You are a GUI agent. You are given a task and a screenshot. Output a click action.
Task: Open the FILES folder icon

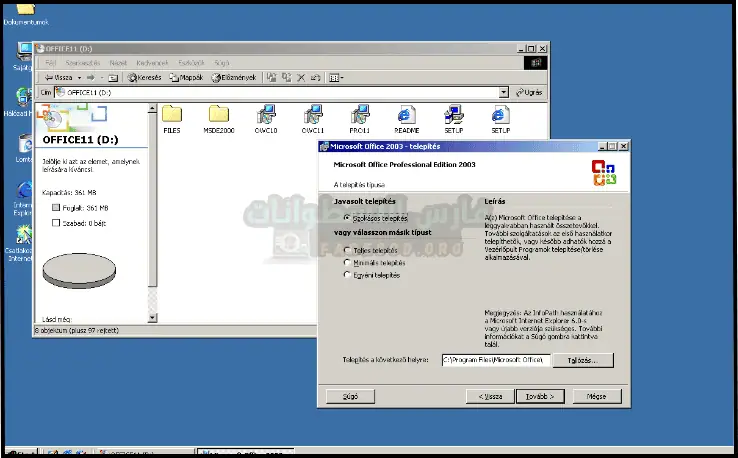click(172, 115)
